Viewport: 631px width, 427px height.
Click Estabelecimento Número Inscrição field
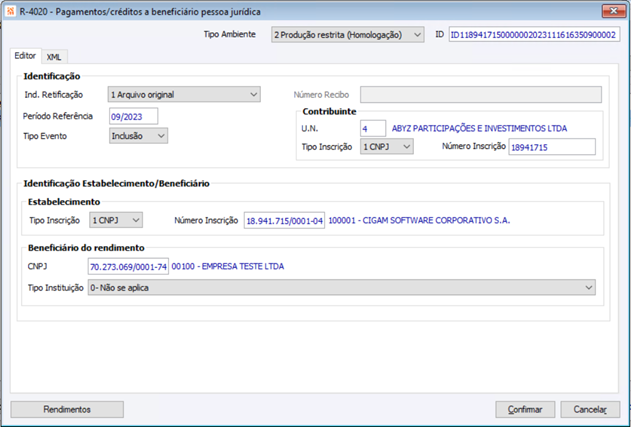pyautogui.click(x=285, y=221)
